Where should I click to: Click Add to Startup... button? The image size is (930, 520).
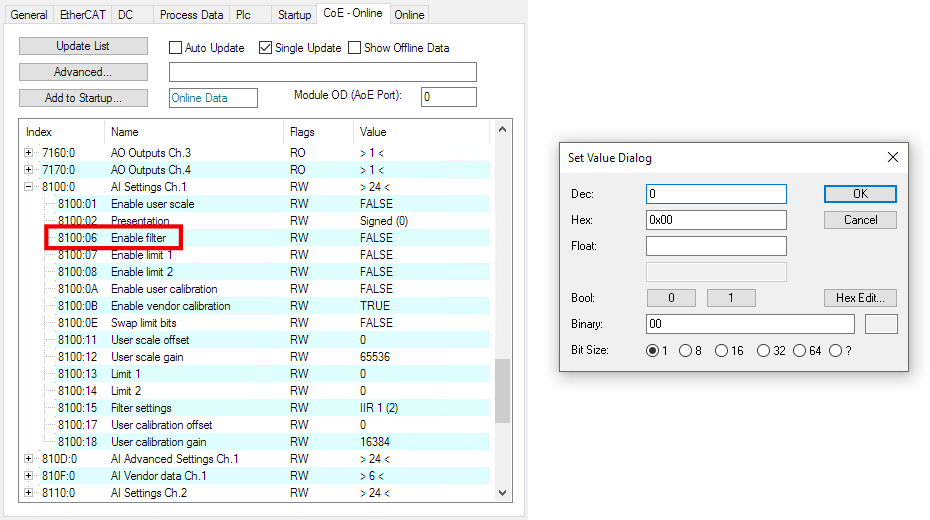click(83, 98)
